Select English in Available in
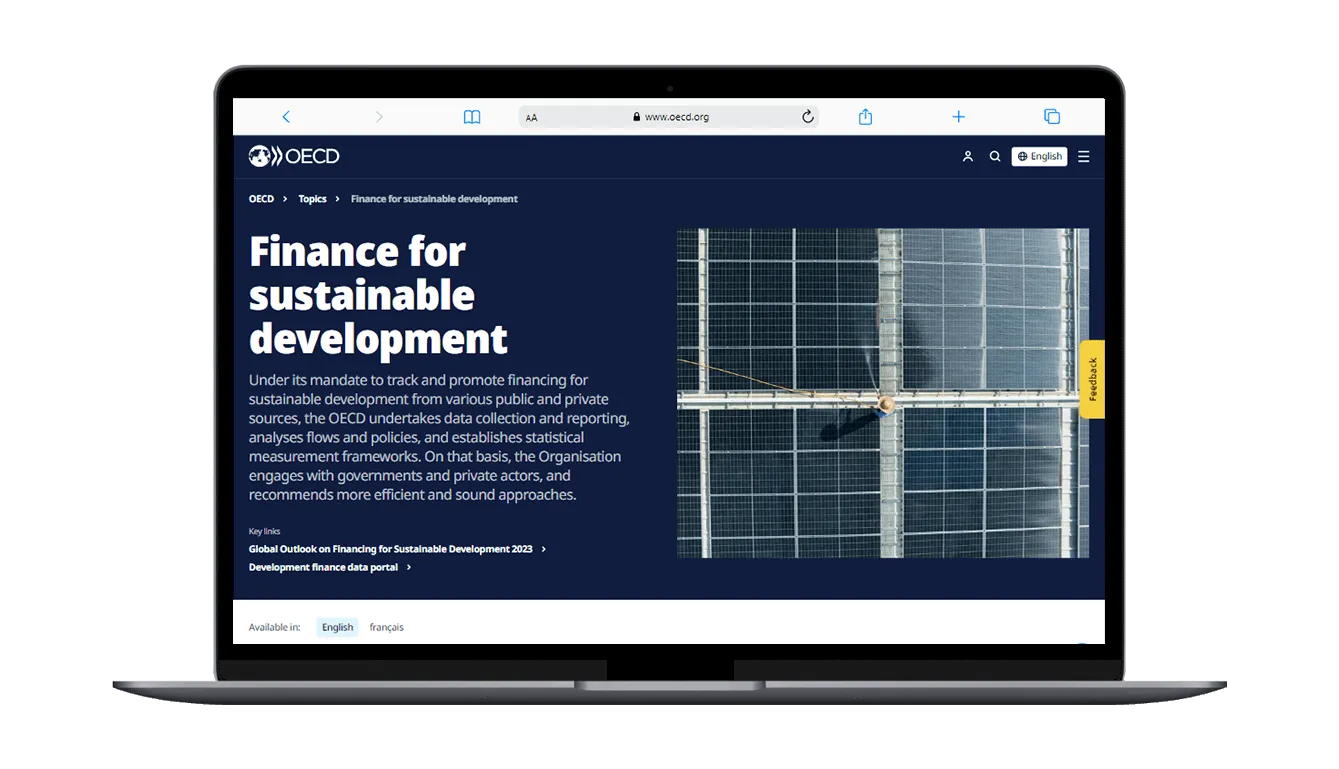The image size is (1339, 769). pos(337,627)
